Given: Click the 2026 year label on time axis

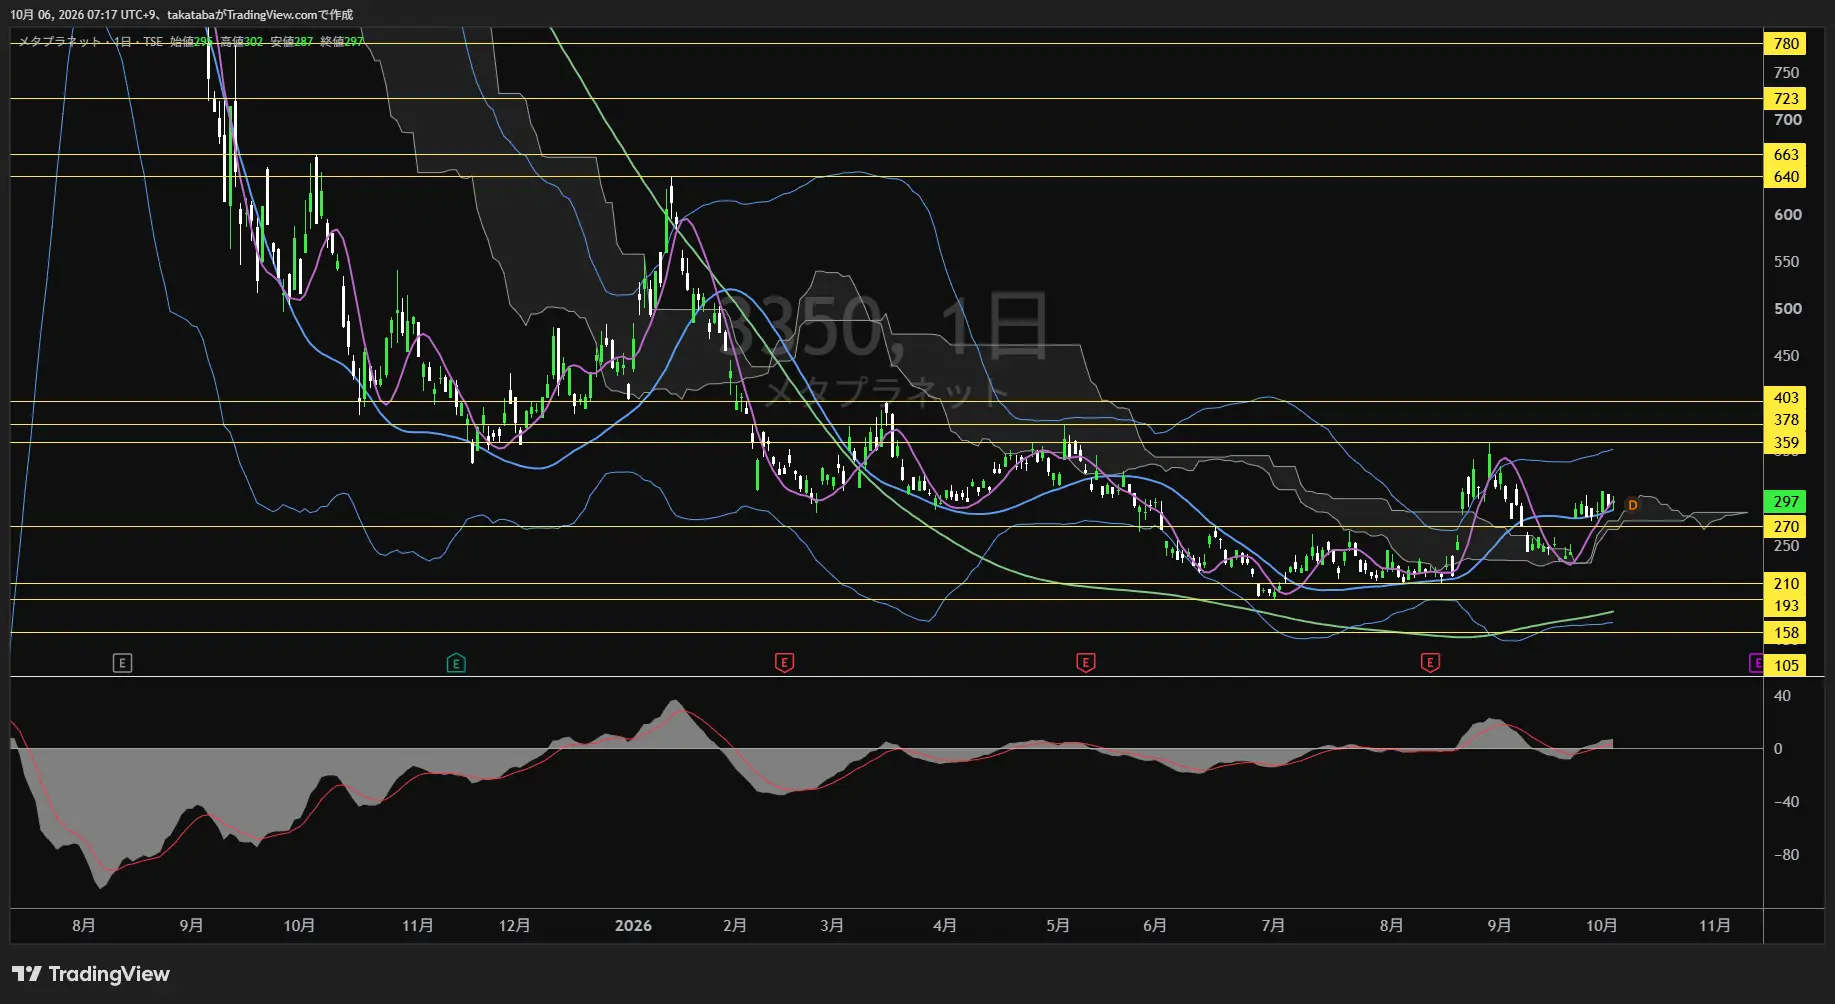Looking at the screenshot, I should [633, 926].
